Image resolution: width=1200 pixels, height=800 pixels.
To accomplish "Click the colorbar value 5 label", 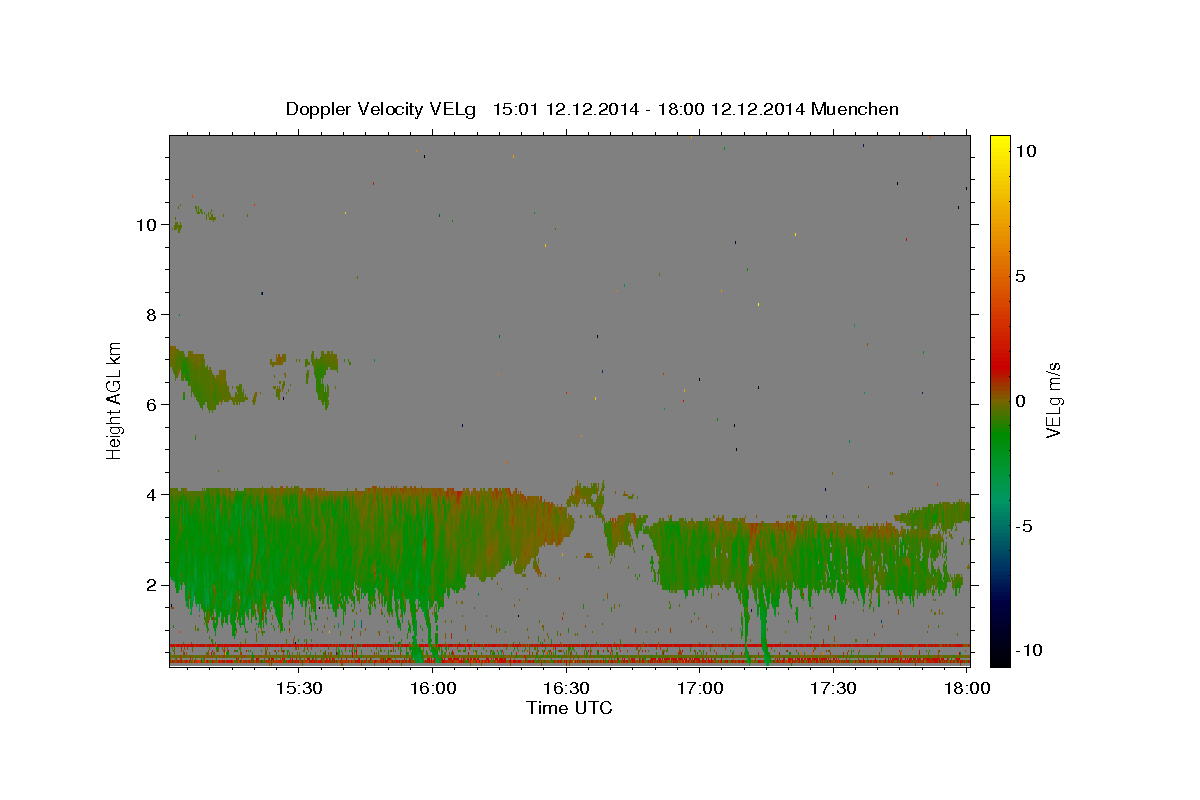I will (1020, 276).
